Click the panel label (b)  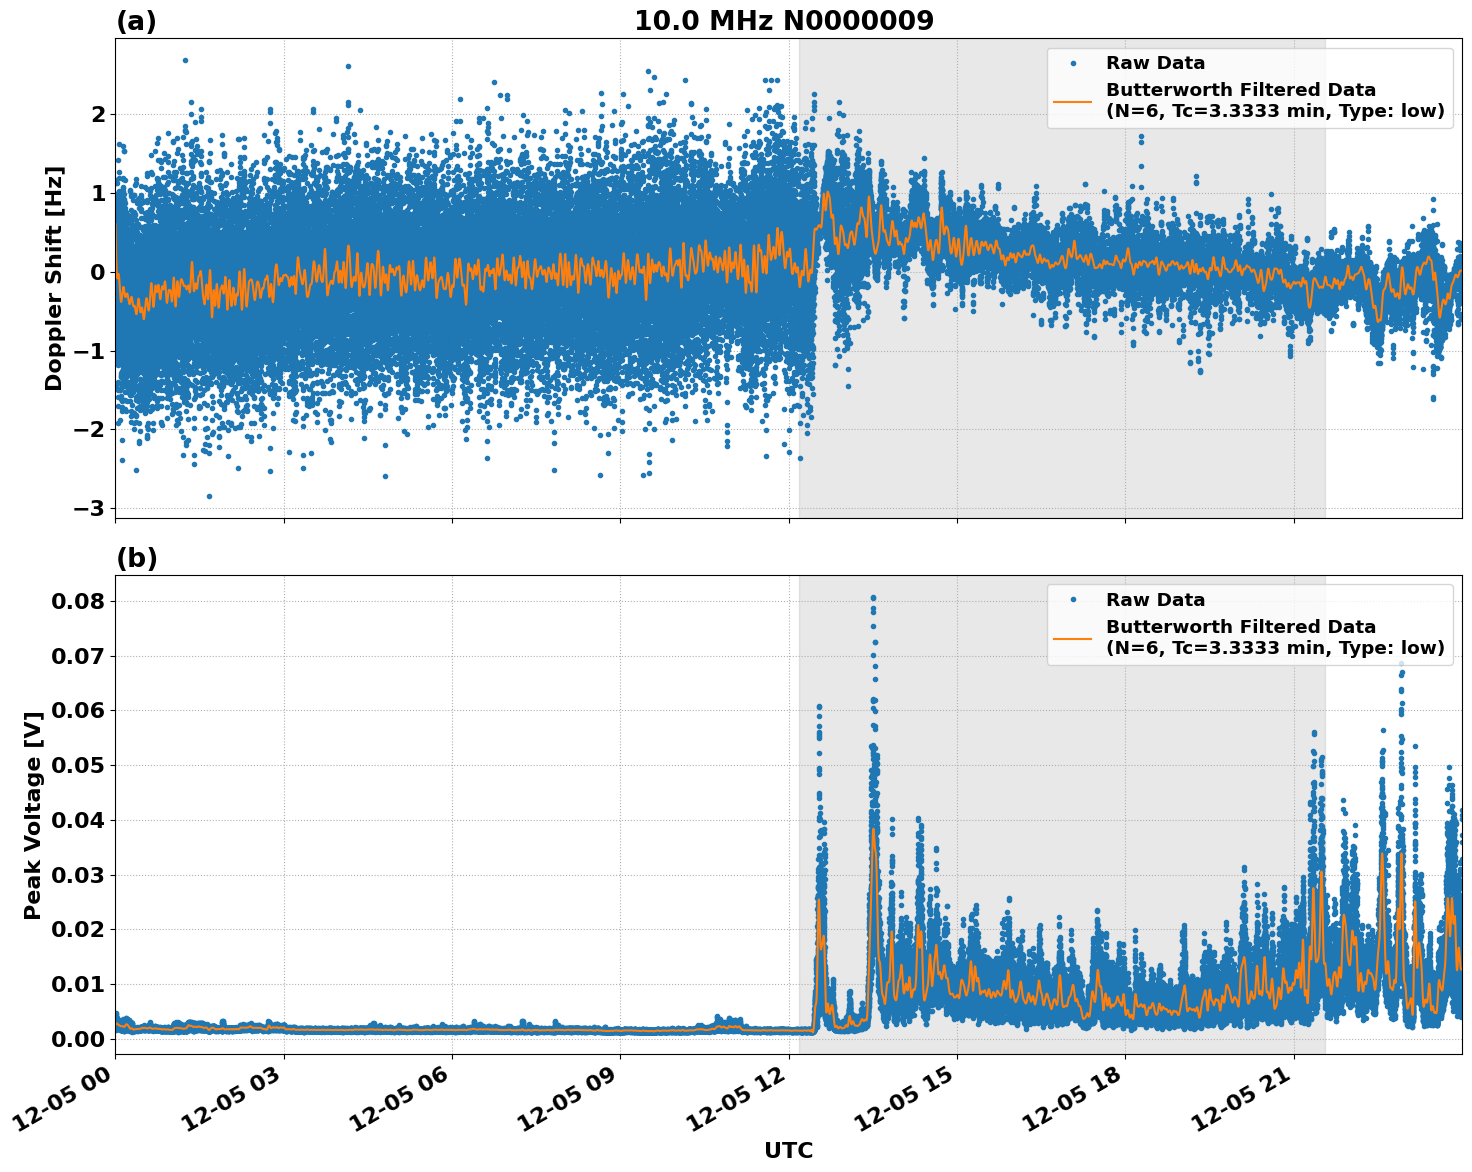[137, 557]
